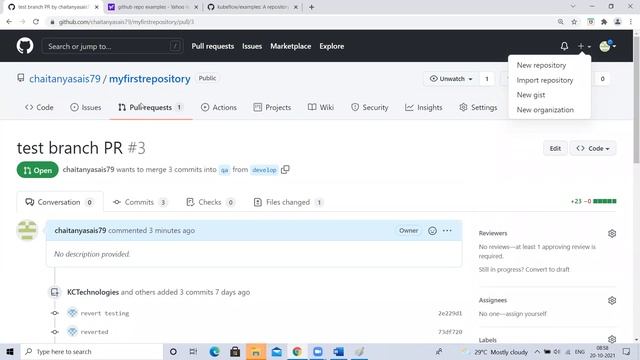Viewport: 640px width, 360px height.
Task: Open comment options three-dots menu
Action: 447,231
